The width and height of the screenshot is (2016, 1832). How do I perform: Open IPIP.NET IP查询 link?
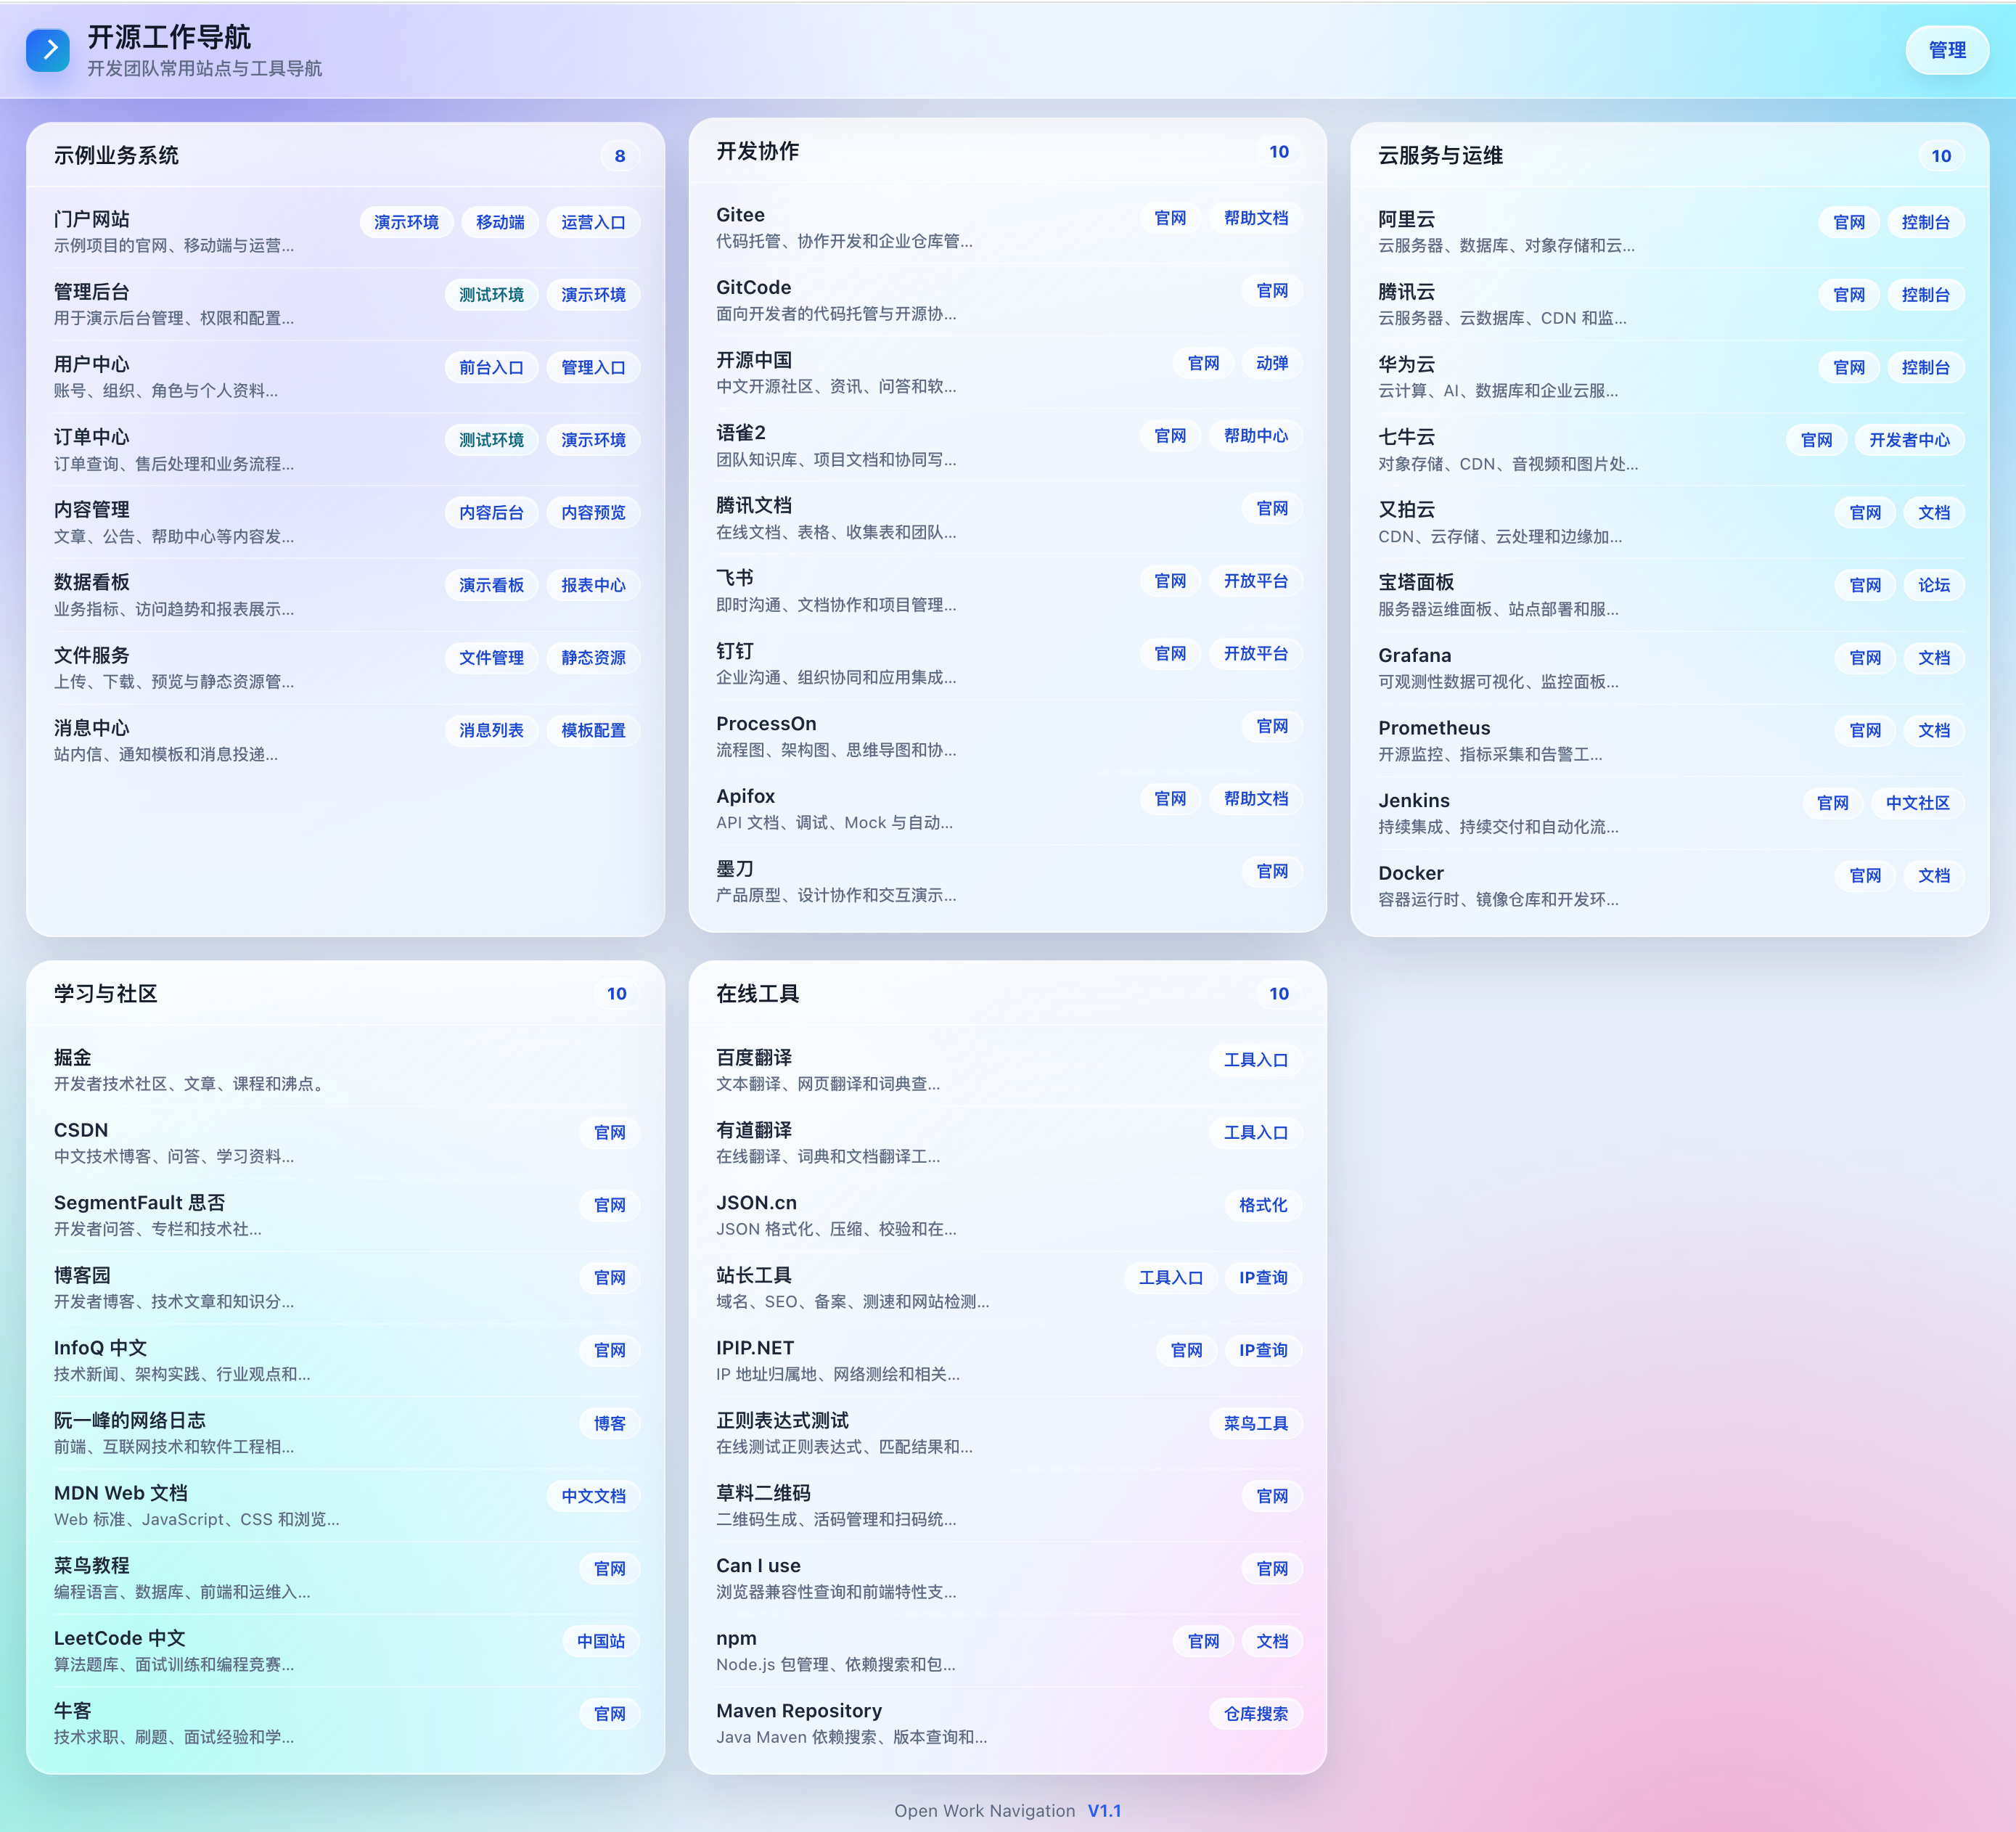click(x=1263, y=1350)
